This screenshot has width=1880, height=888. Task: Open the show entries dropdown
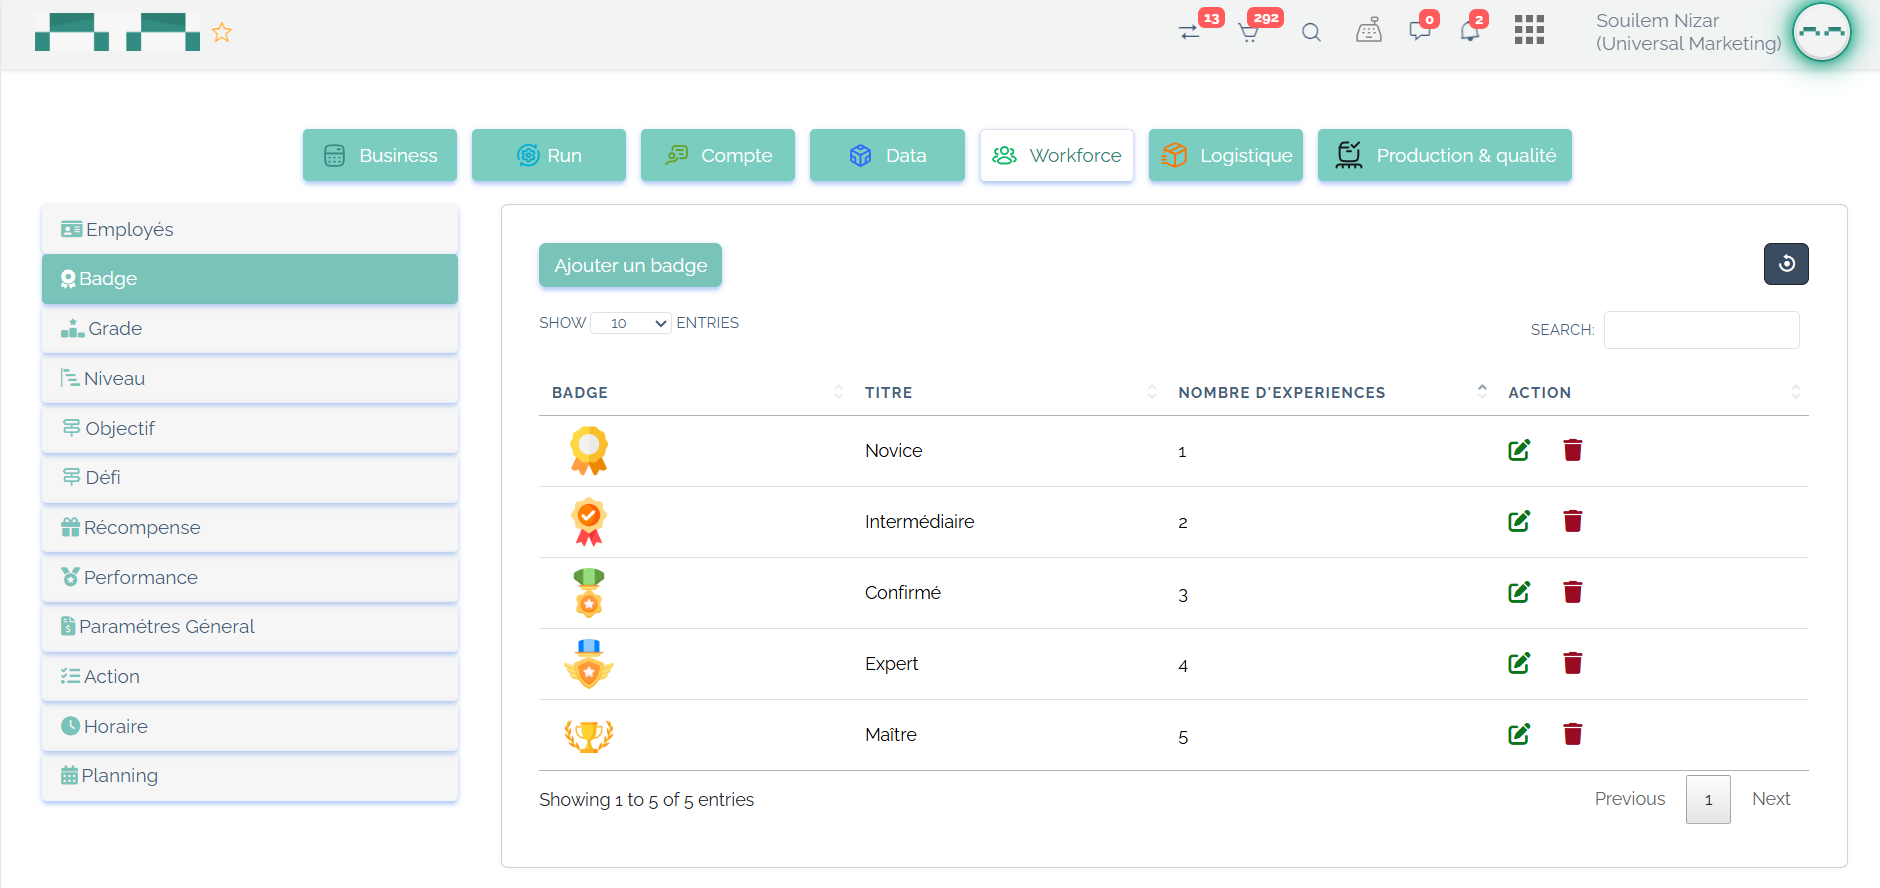[631, 323]
